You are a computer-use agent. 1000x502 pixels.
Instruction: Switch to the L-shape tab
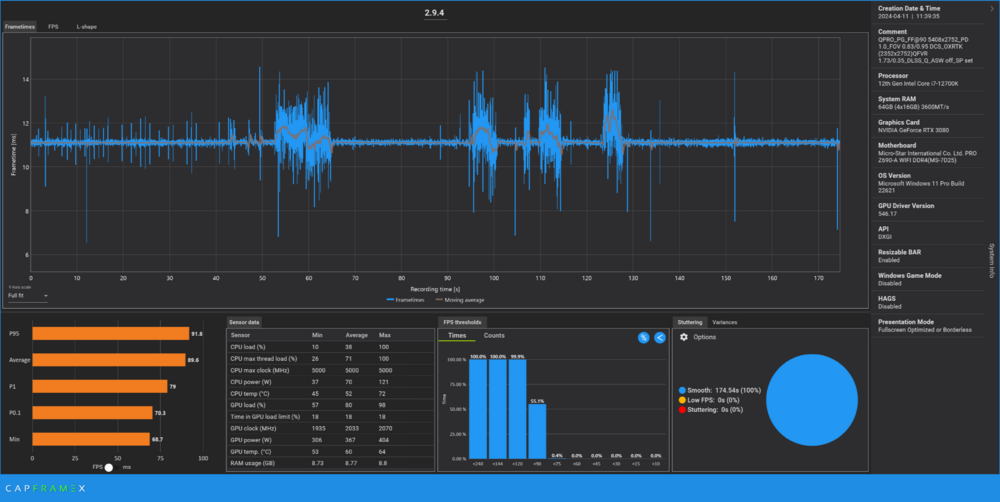click(x=86, y=25)
